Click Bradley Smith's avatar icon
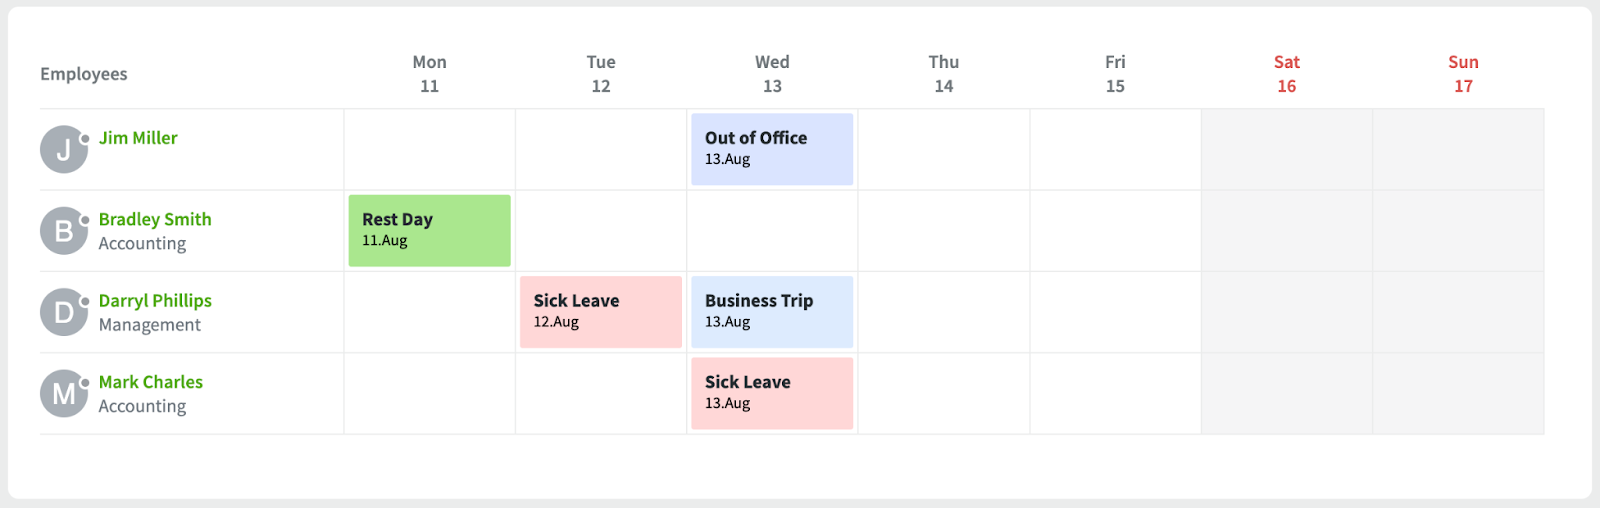The image size is (1600, 508). click(64, 231)
